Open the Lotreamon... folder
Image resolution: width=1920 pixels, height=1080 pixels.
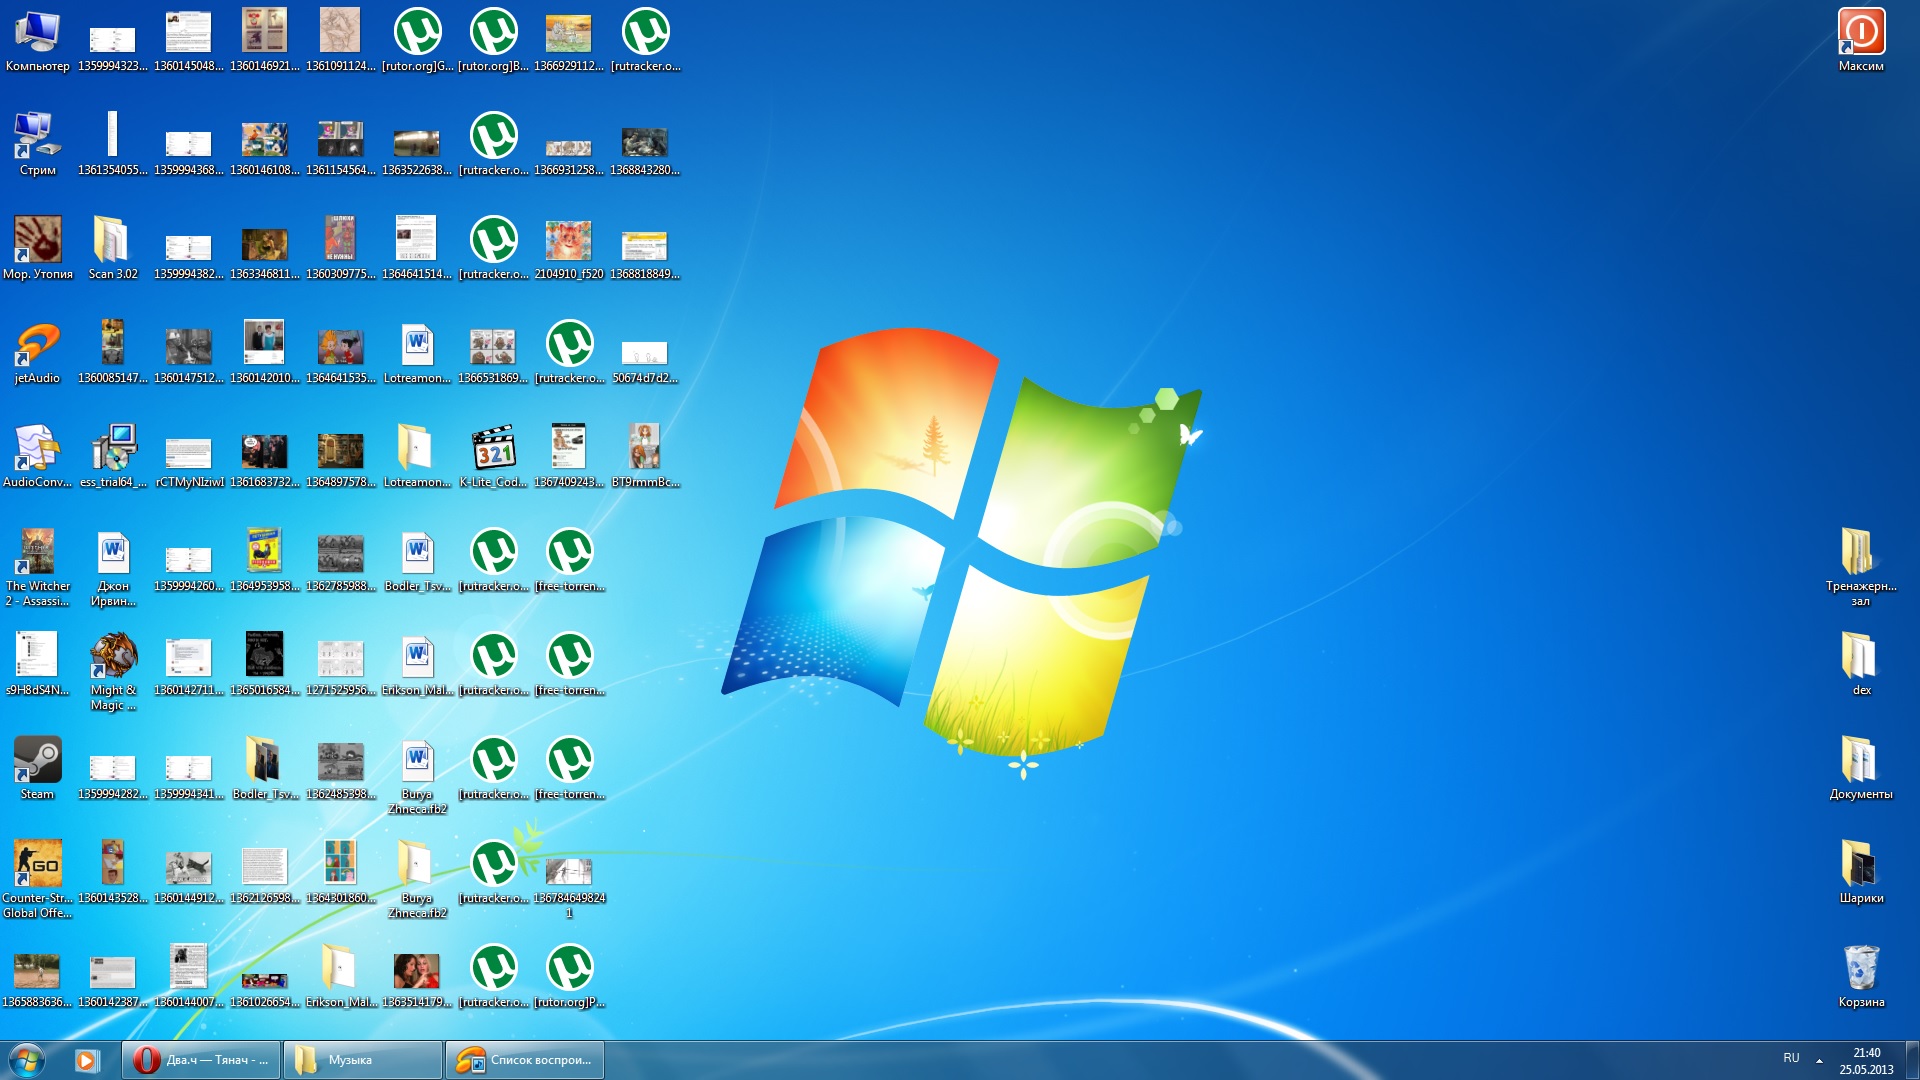pos(417,456)
